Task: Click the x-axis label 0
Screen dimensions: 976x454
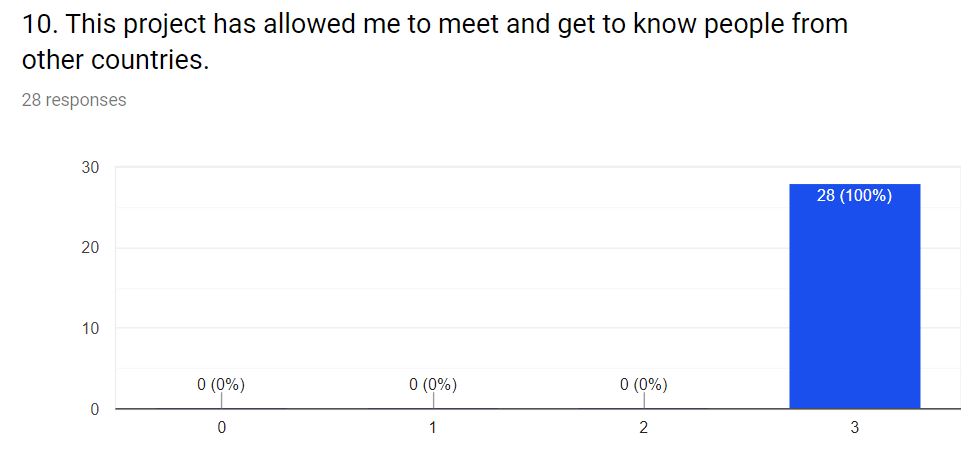Action: pyautogui.click(x=222, y=428)
